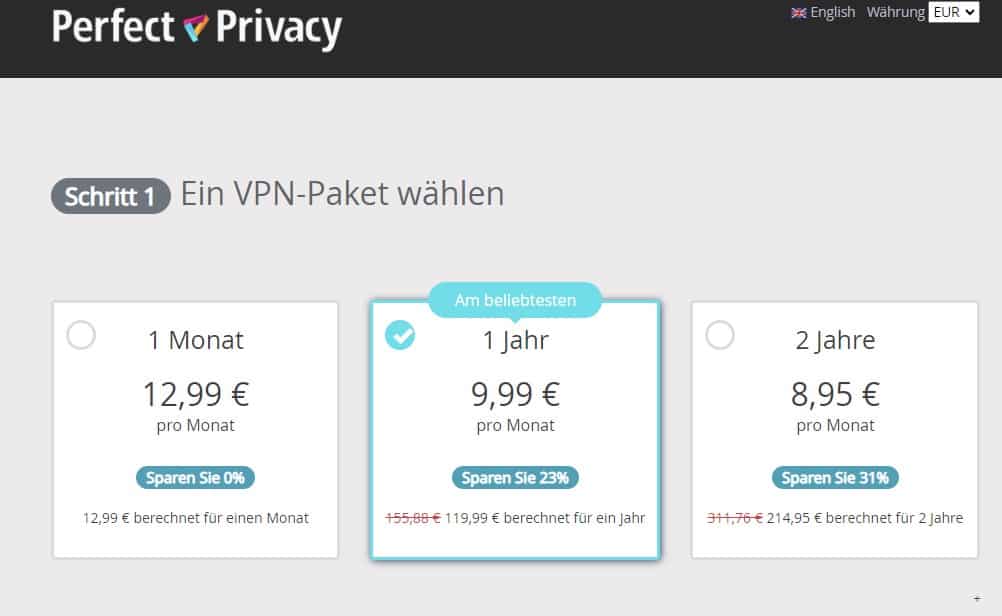
Task: Select the checked 1 Jahr radio button
Action: click(x=400, y=336)
